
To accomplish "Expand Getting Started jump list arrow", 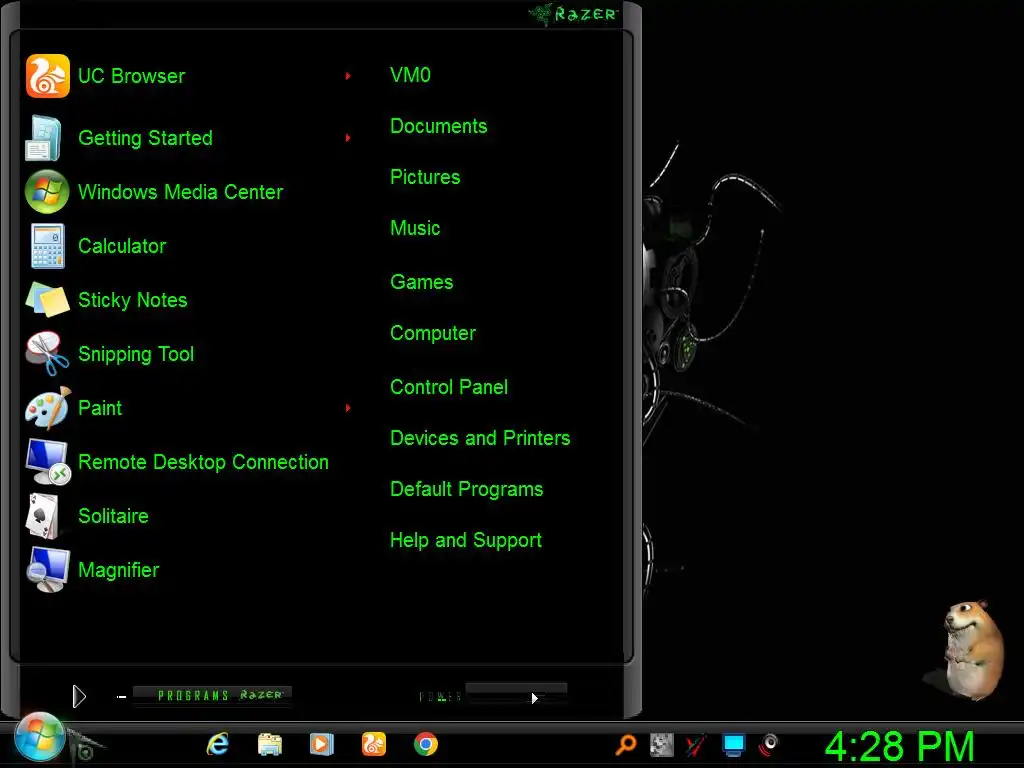I will (348, 138).
